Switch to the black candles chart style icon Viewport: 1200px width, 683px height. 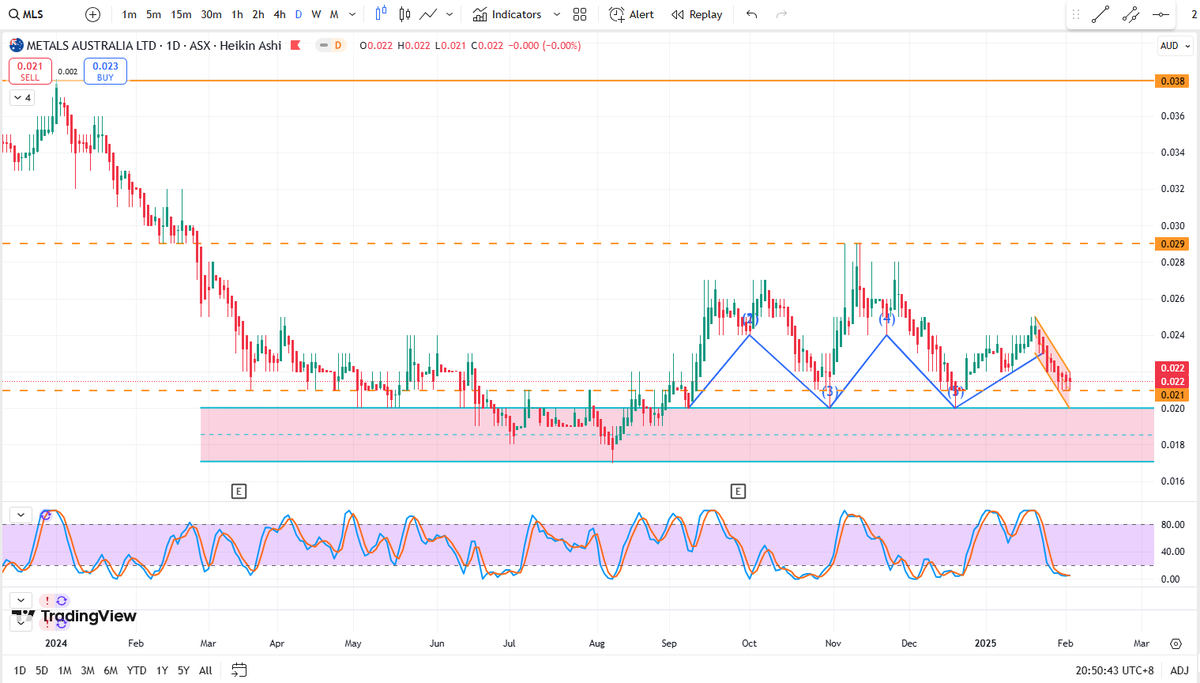[404, 14]
